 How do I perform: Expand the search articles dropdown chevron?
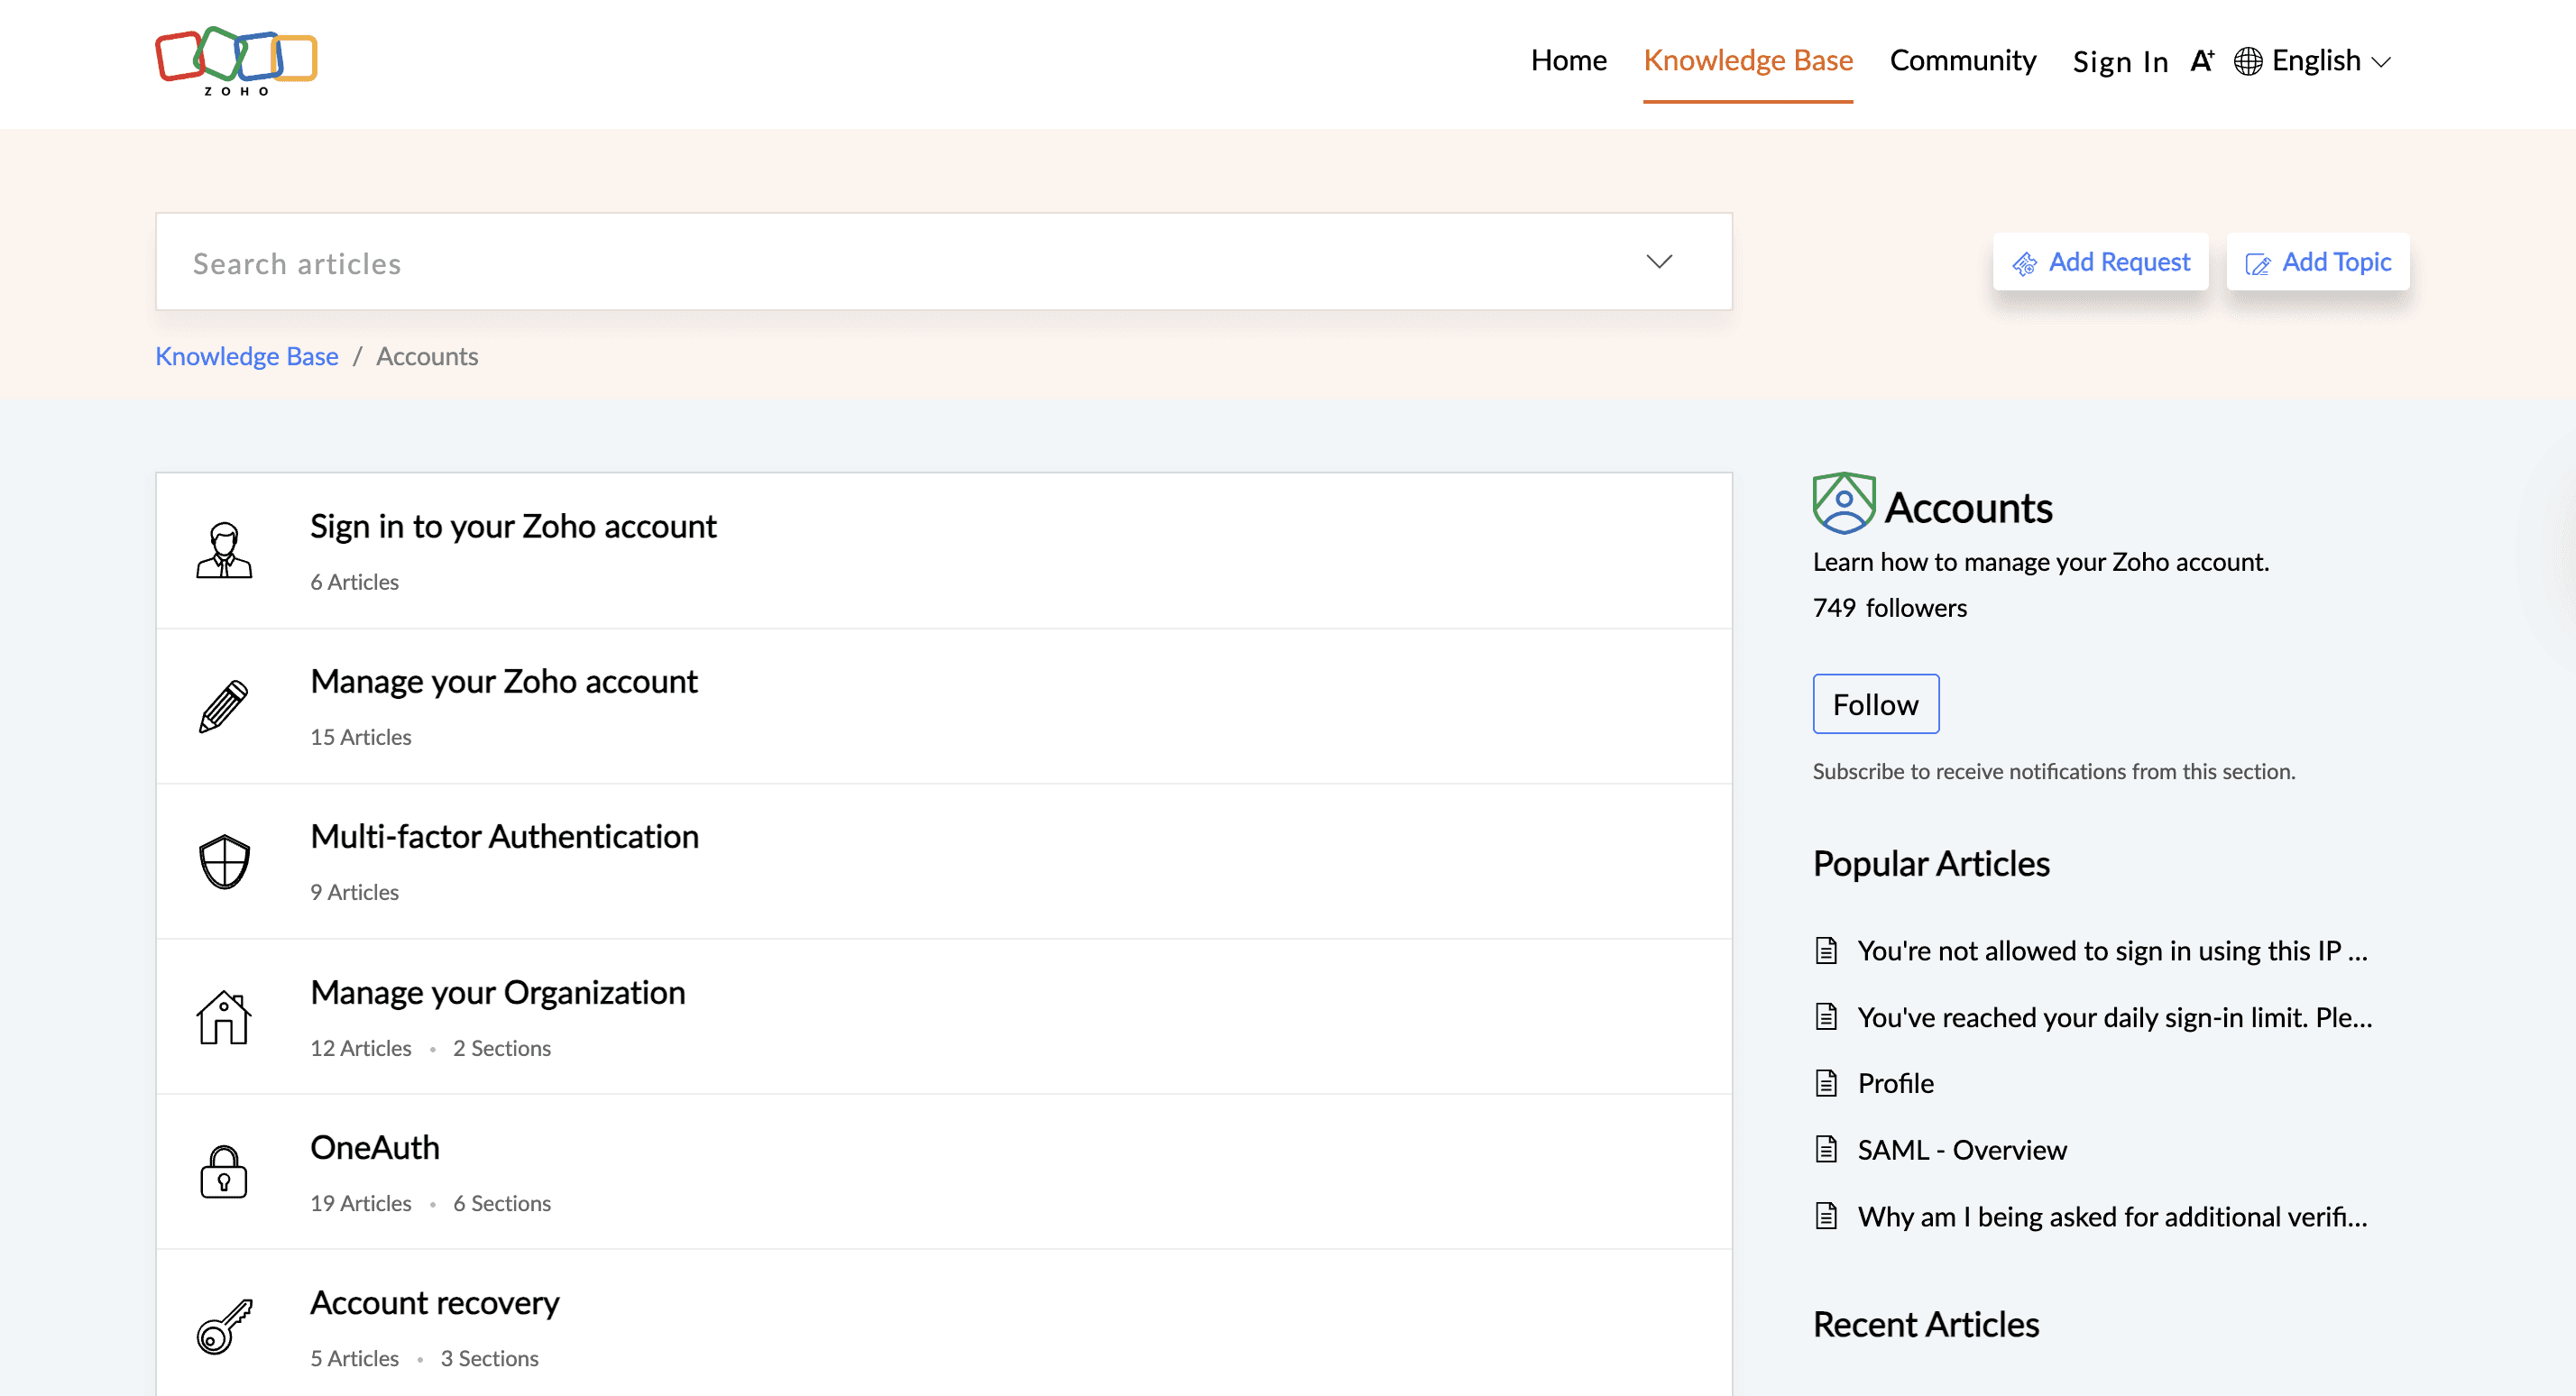(1659, 262)
